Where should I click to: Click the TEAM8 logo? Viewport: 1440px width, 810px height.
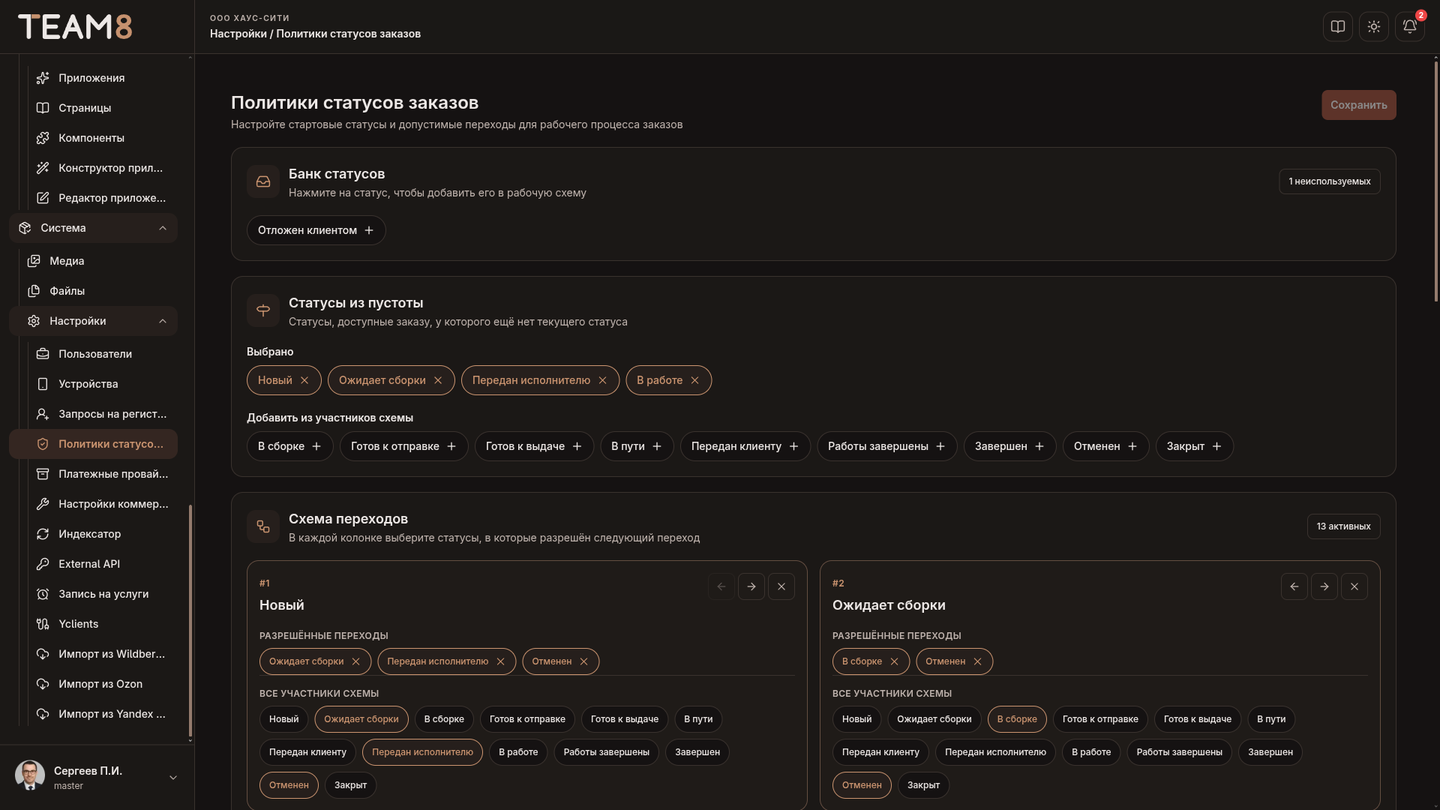pyautogui.click(x=75, y=27)
